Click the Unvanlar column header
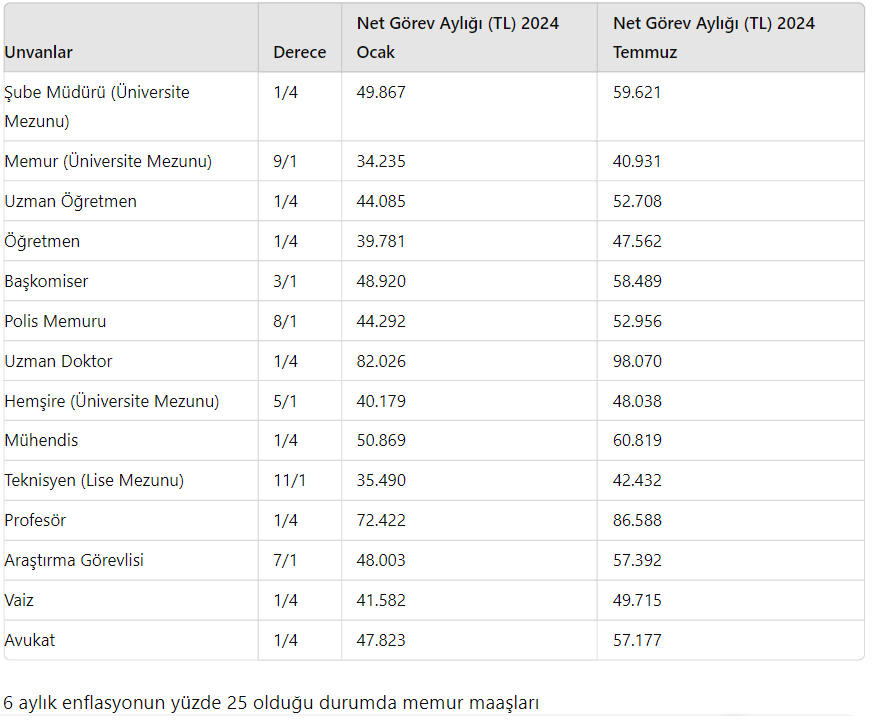 point(39,52)
